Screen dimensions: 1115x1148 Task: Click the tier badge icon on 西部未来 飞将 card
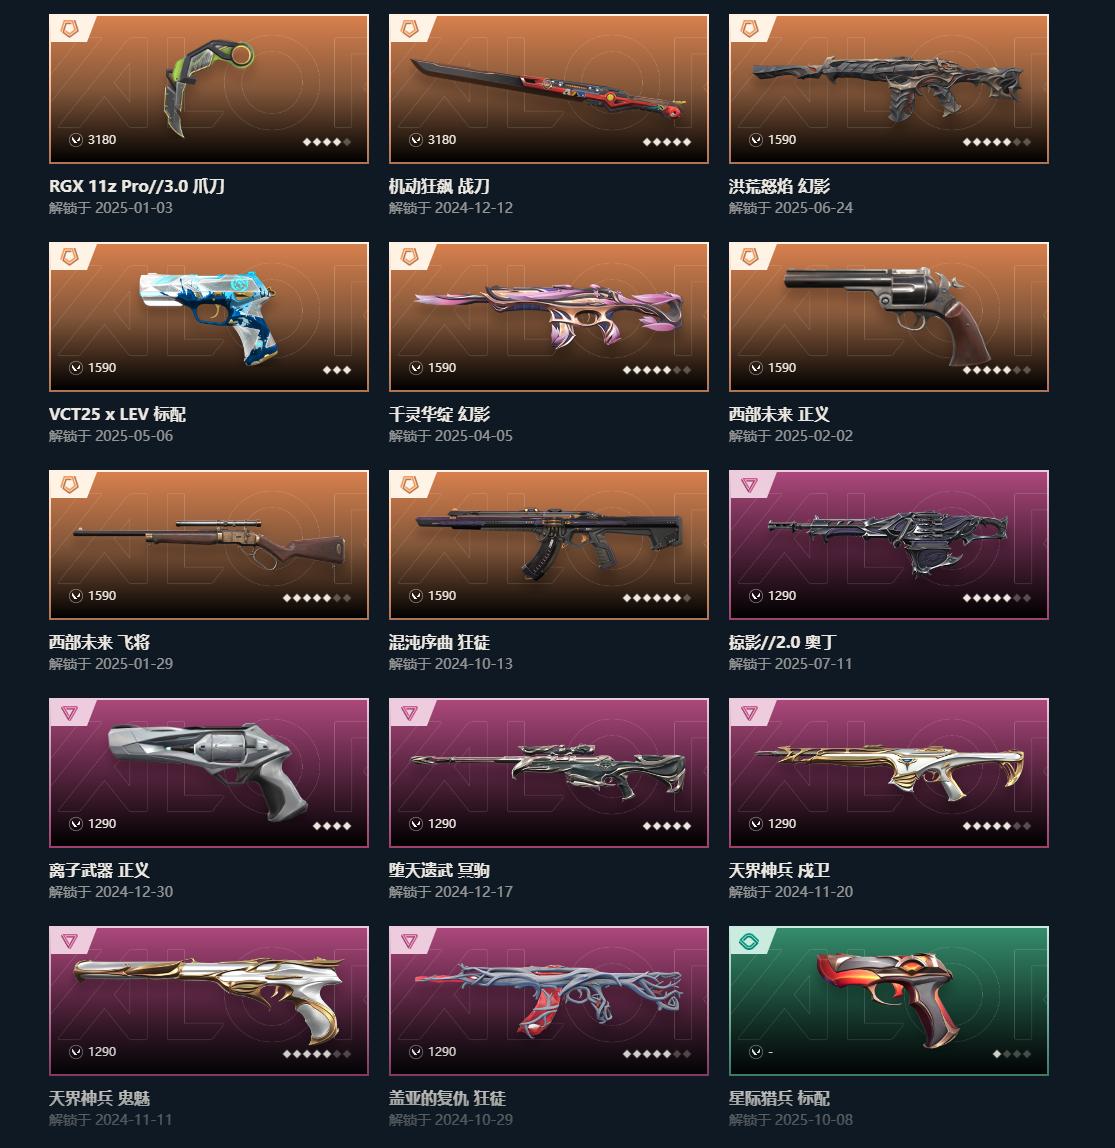70,485
